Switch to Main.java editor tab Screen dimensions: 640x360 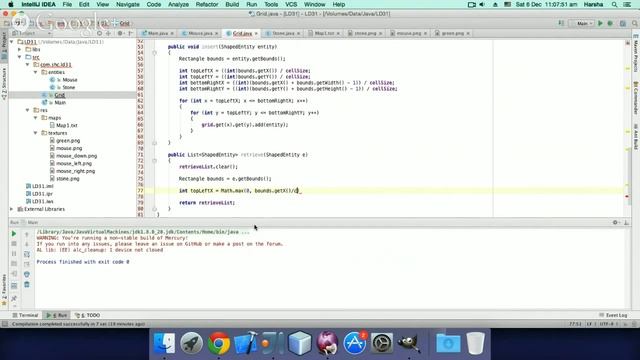click(x=156, y=33)
